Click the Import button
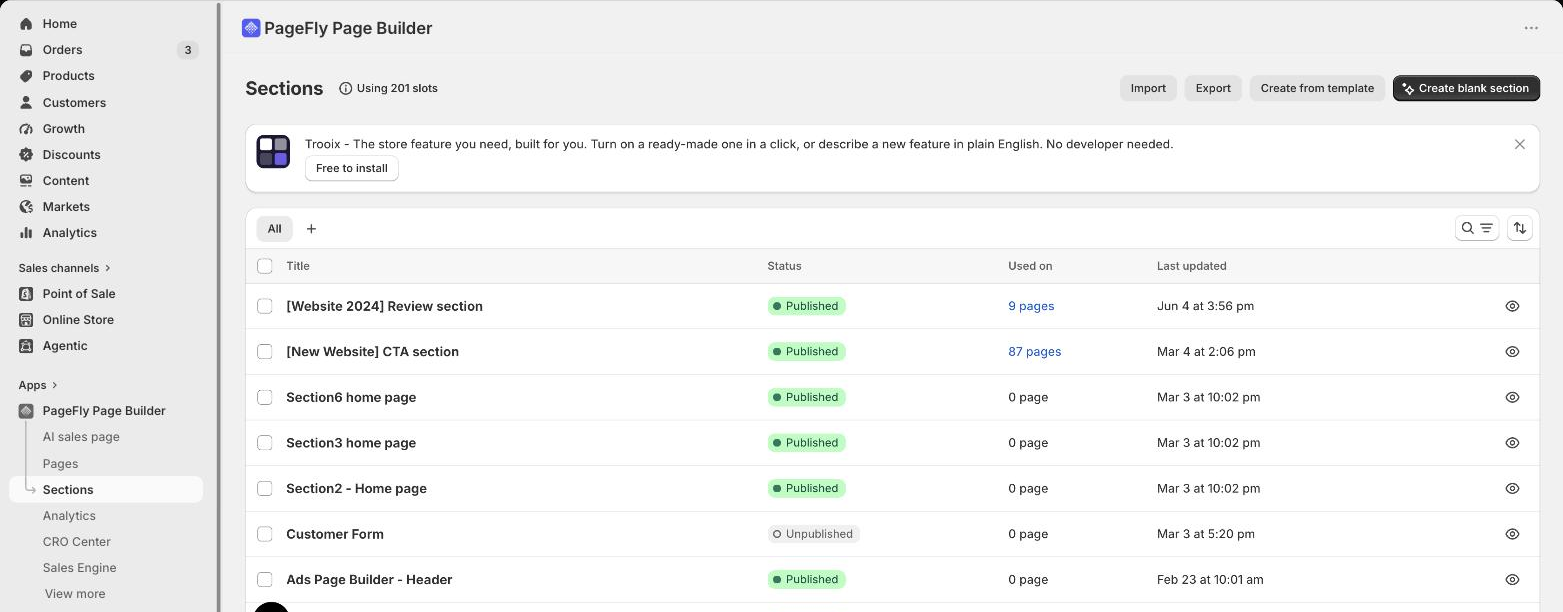This screenshot has height=612, width=1563. pos(1148,88)
